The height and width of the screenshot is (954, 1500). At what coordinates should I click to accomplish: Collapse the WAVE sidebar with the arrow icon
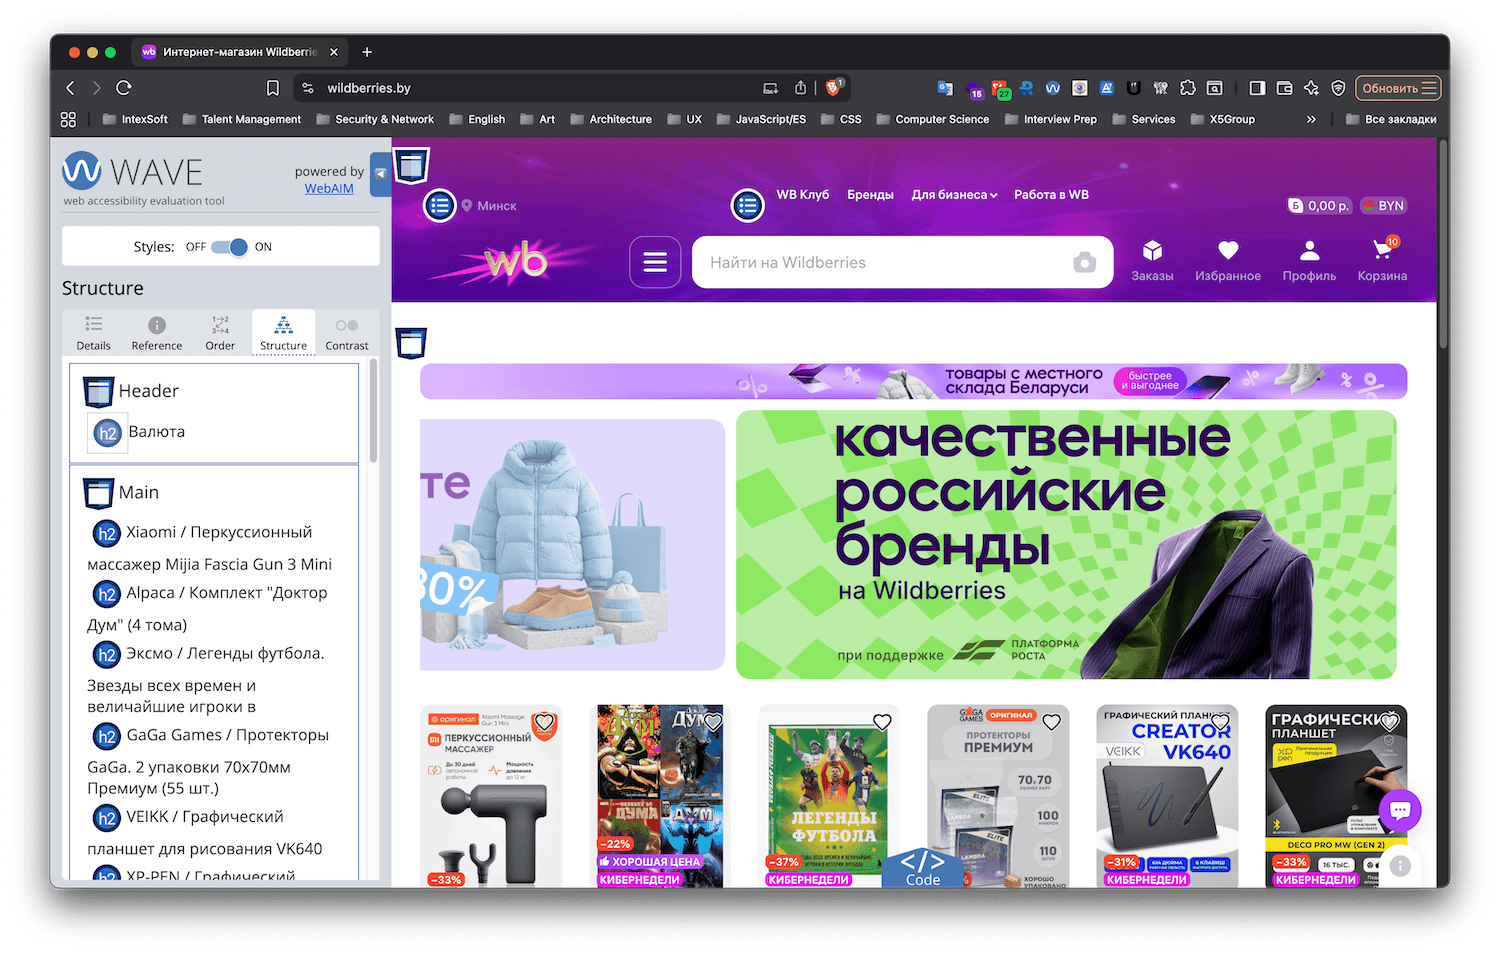(380, 174)
